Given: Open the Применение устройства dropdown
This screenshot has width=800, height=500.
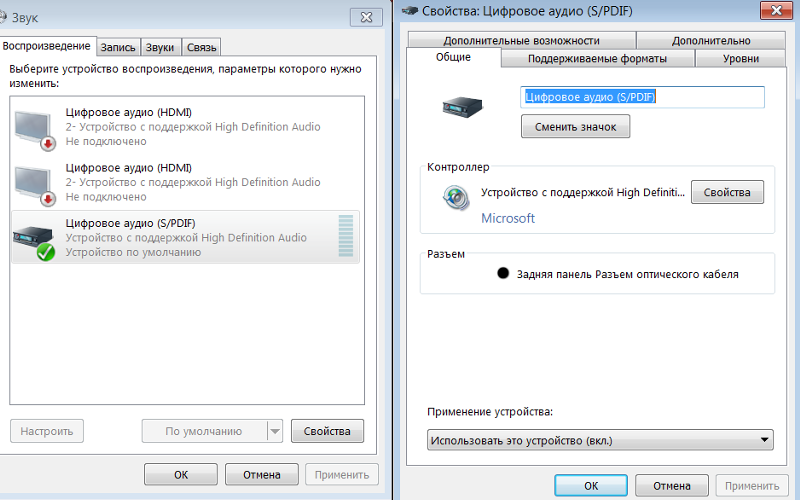Looking at the screenshot, I should tap(600, 440).
